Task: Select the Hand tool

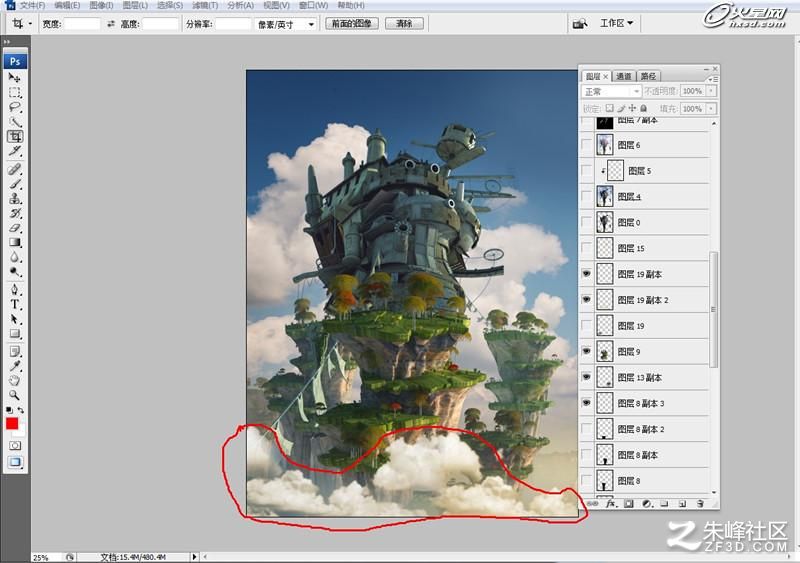Action: pyautogui.click(x=14, y=380)
